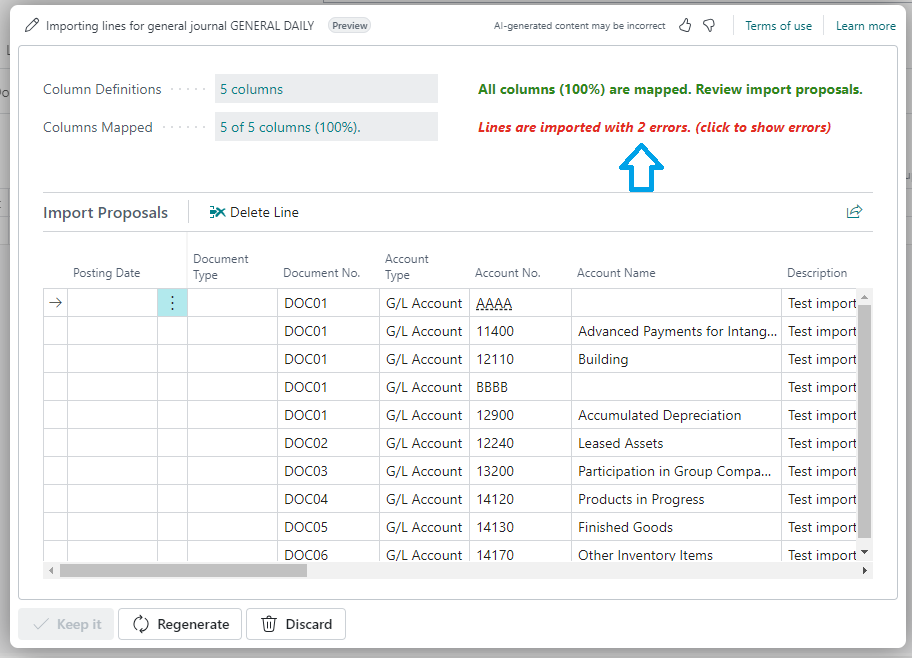This screenshot has height=658, width=912.
Task: Select the DOC06 document number cell
Action: click(328, 553)
